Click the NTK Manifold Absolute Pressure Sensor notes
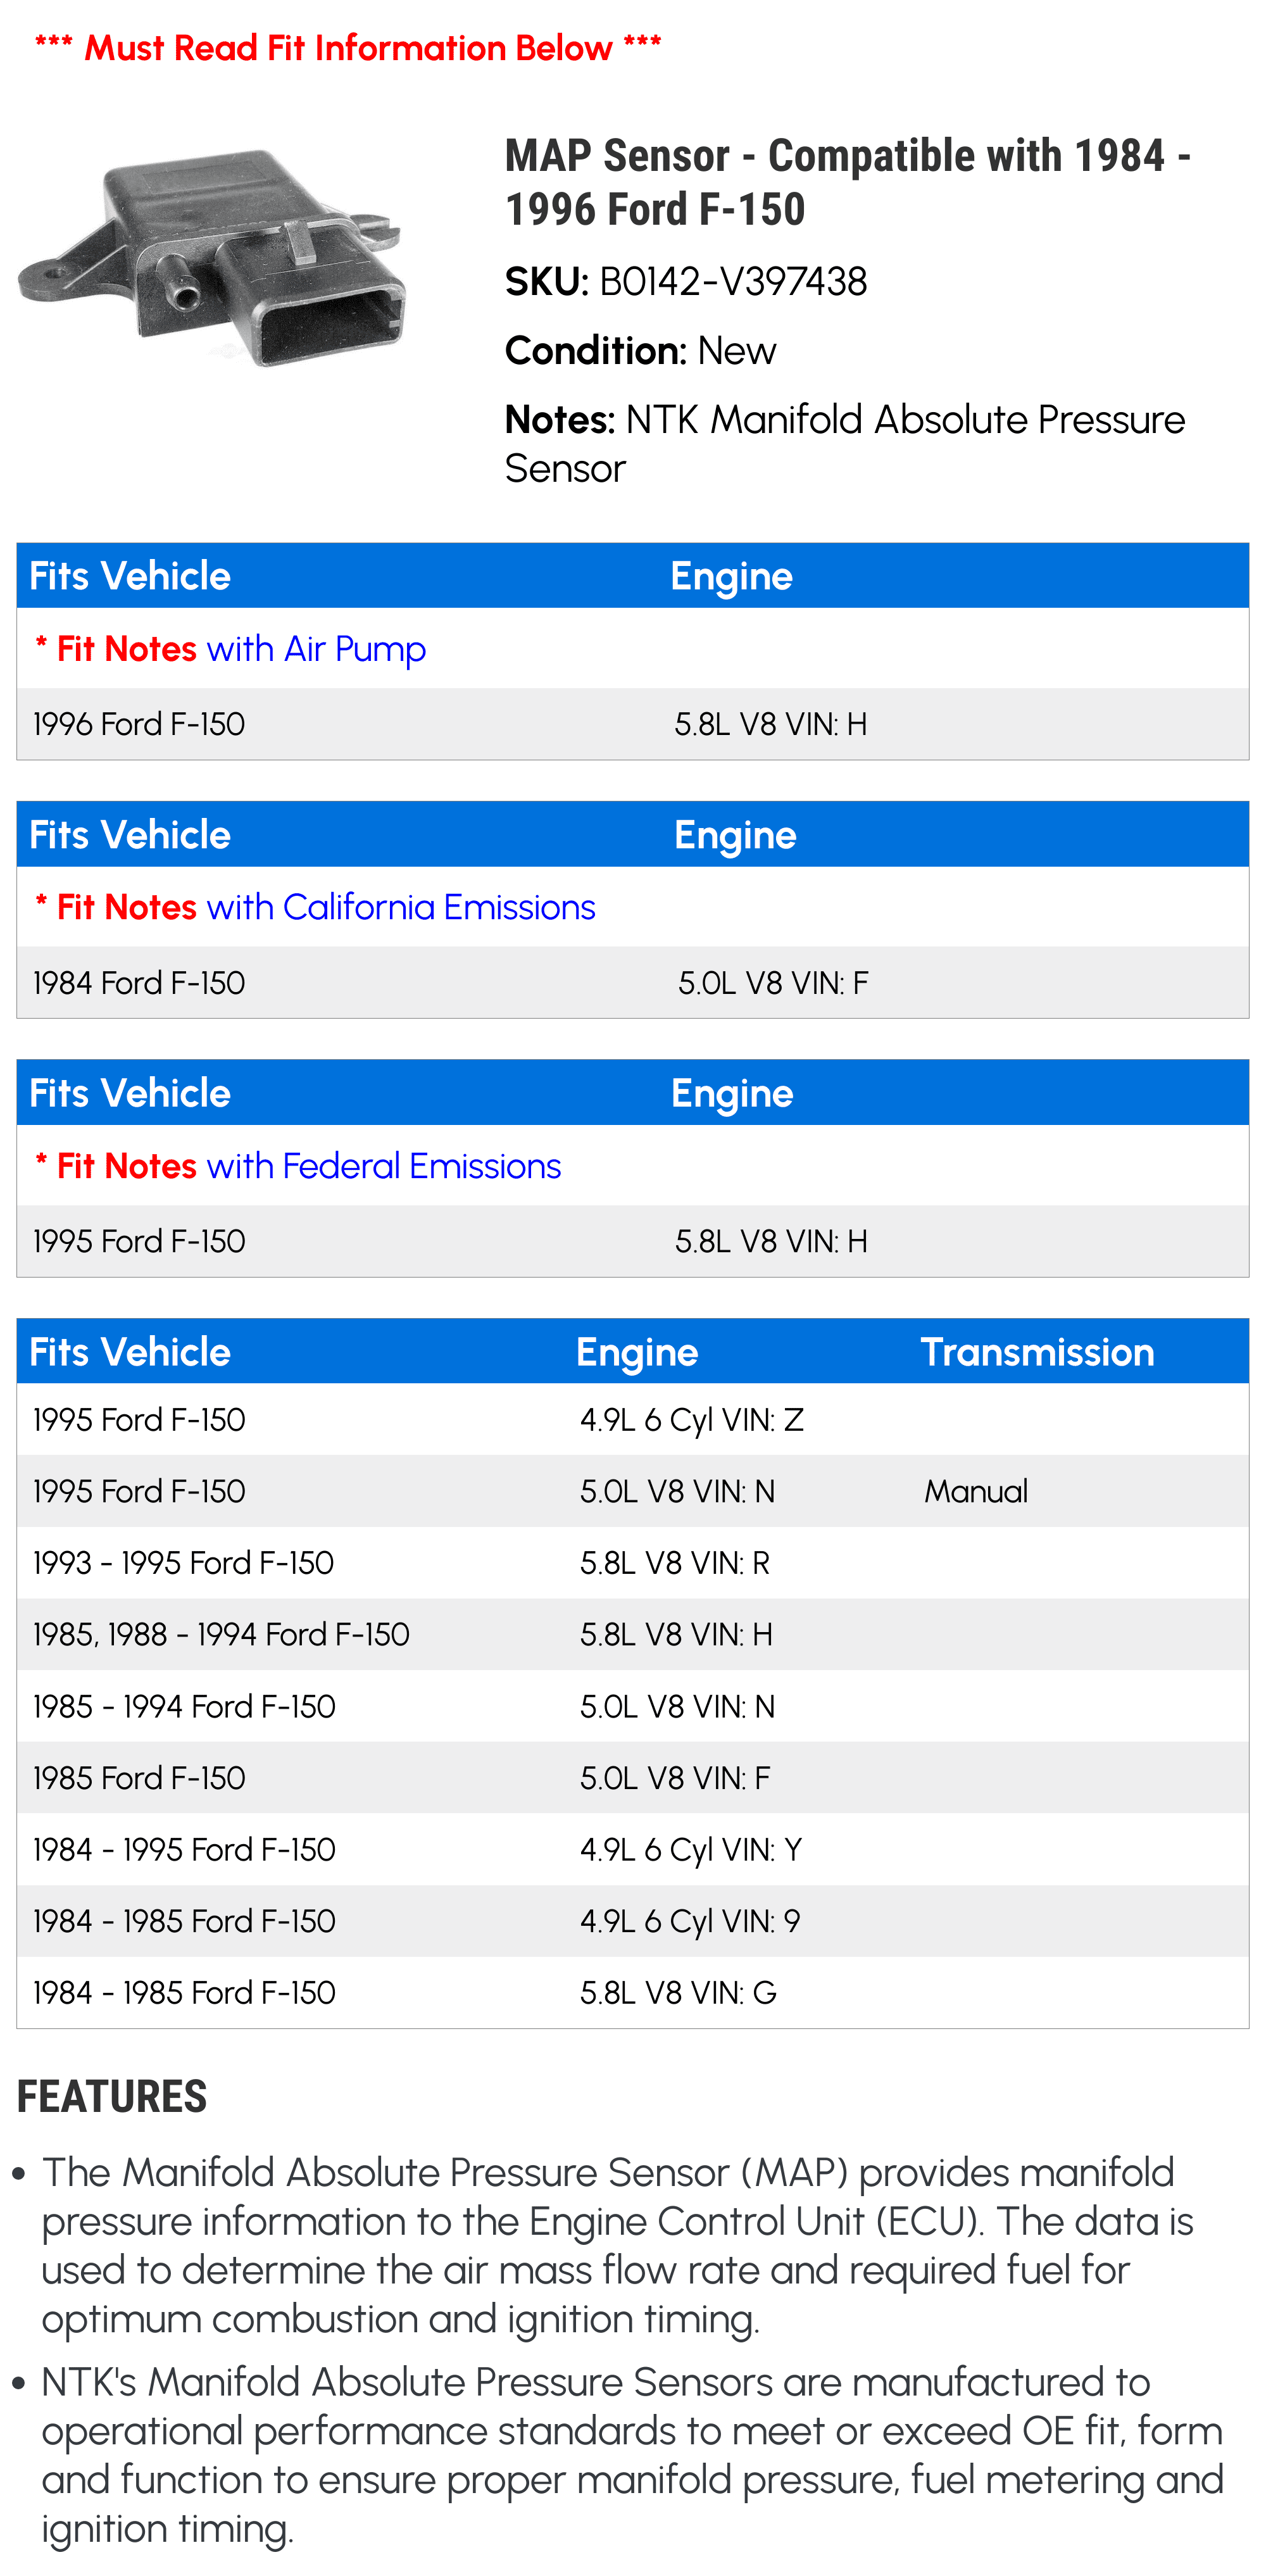The image size is (1266, 2576). coord(845,444)
